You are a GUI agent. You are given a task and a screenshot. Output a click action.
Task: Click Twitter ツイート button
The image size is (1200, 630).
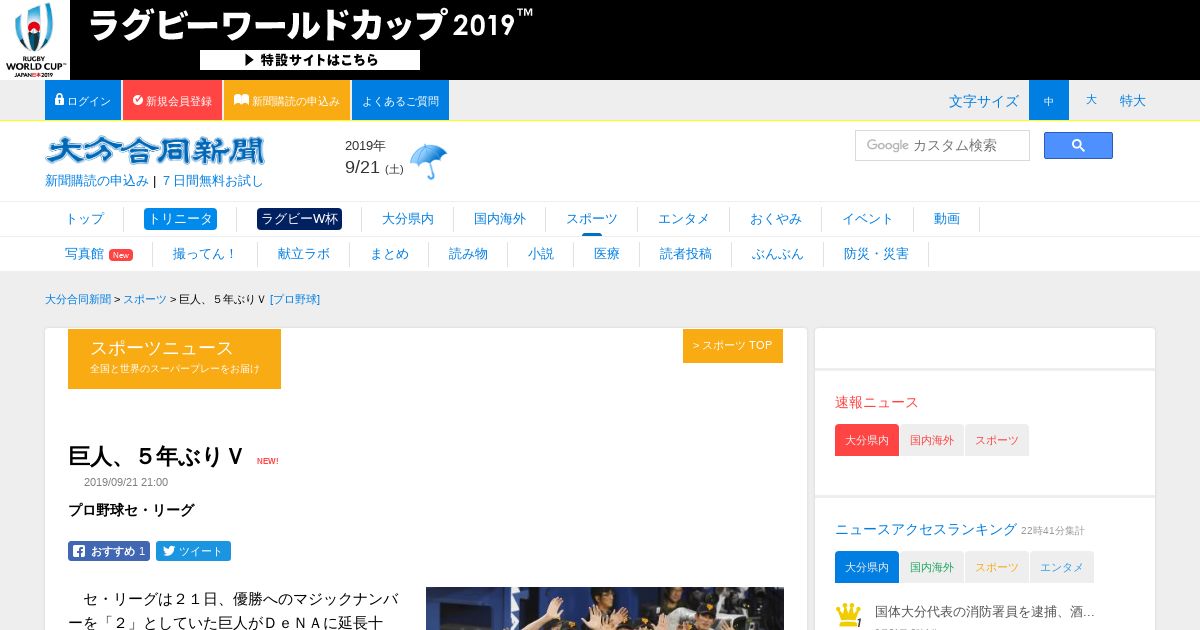[x=193, y=551]
